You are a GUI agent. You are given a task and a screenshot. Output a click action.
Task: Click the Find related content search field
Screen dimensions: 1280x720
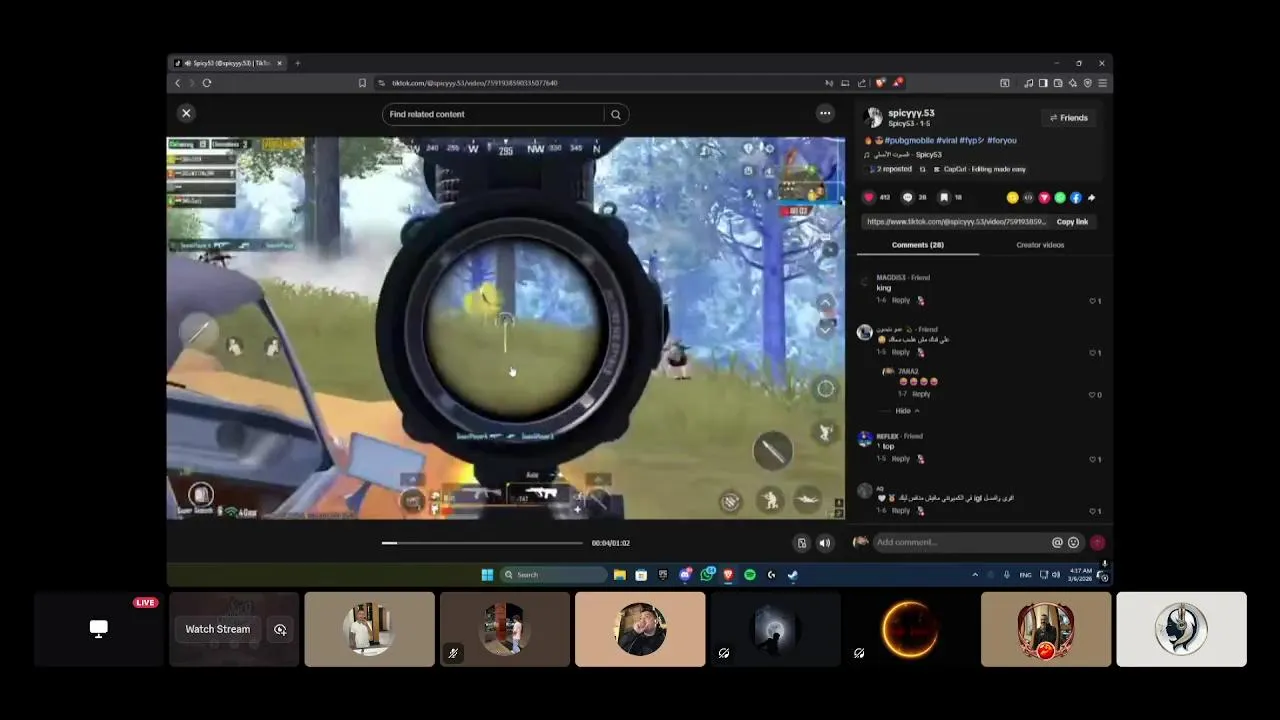coord(494,114)
